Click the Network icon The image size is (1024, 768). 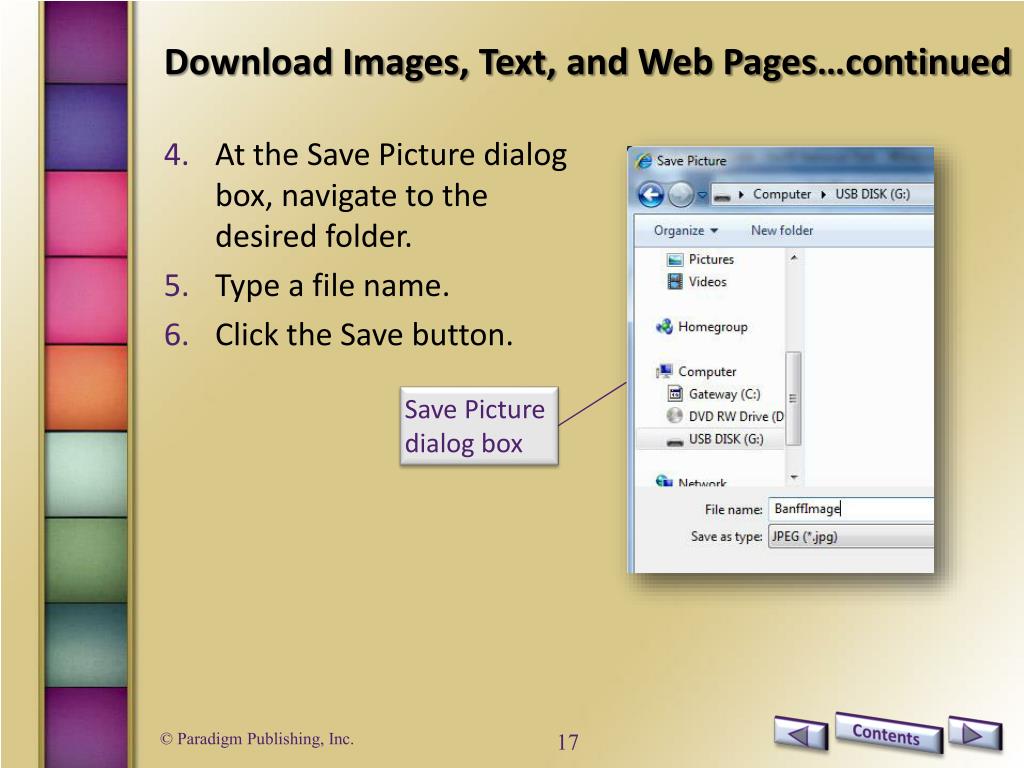[664, 481]
